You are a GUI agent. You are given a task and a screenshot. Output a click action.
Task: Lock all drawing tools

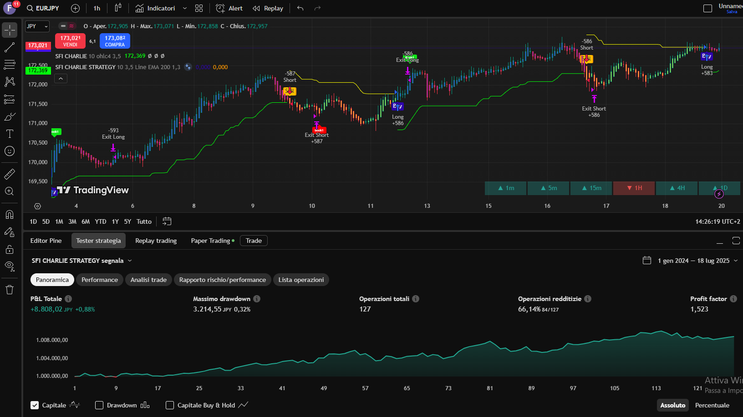[9, 249]
